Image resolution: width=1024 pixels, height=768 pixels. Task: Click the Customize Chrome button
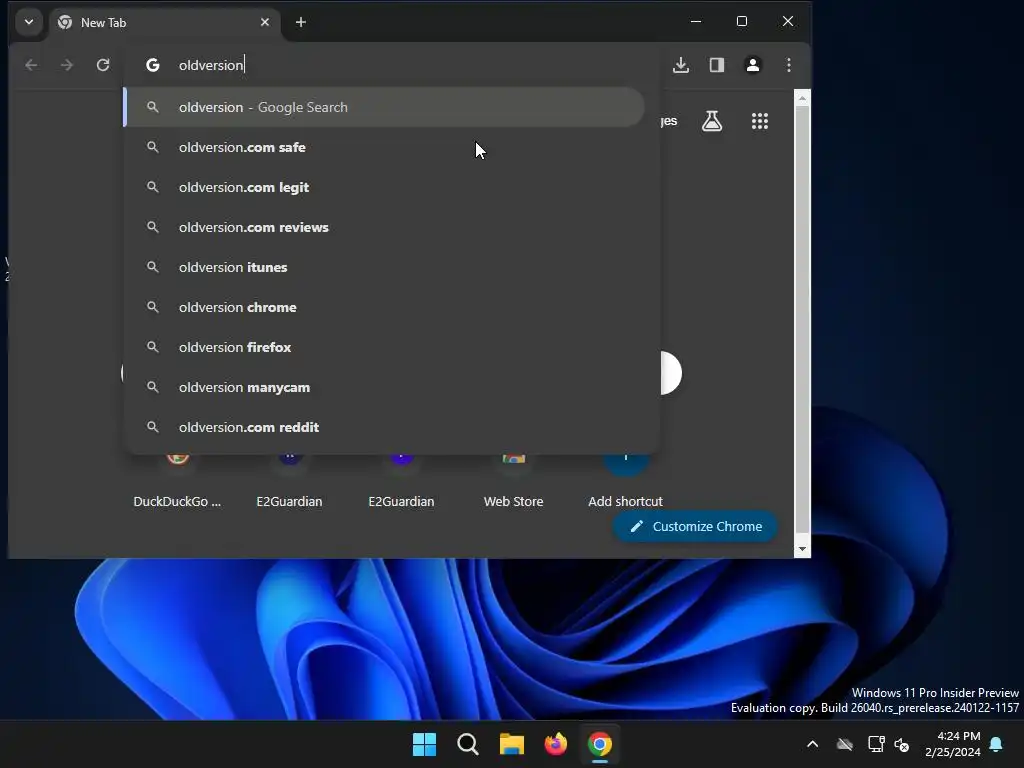pos(695,526)
